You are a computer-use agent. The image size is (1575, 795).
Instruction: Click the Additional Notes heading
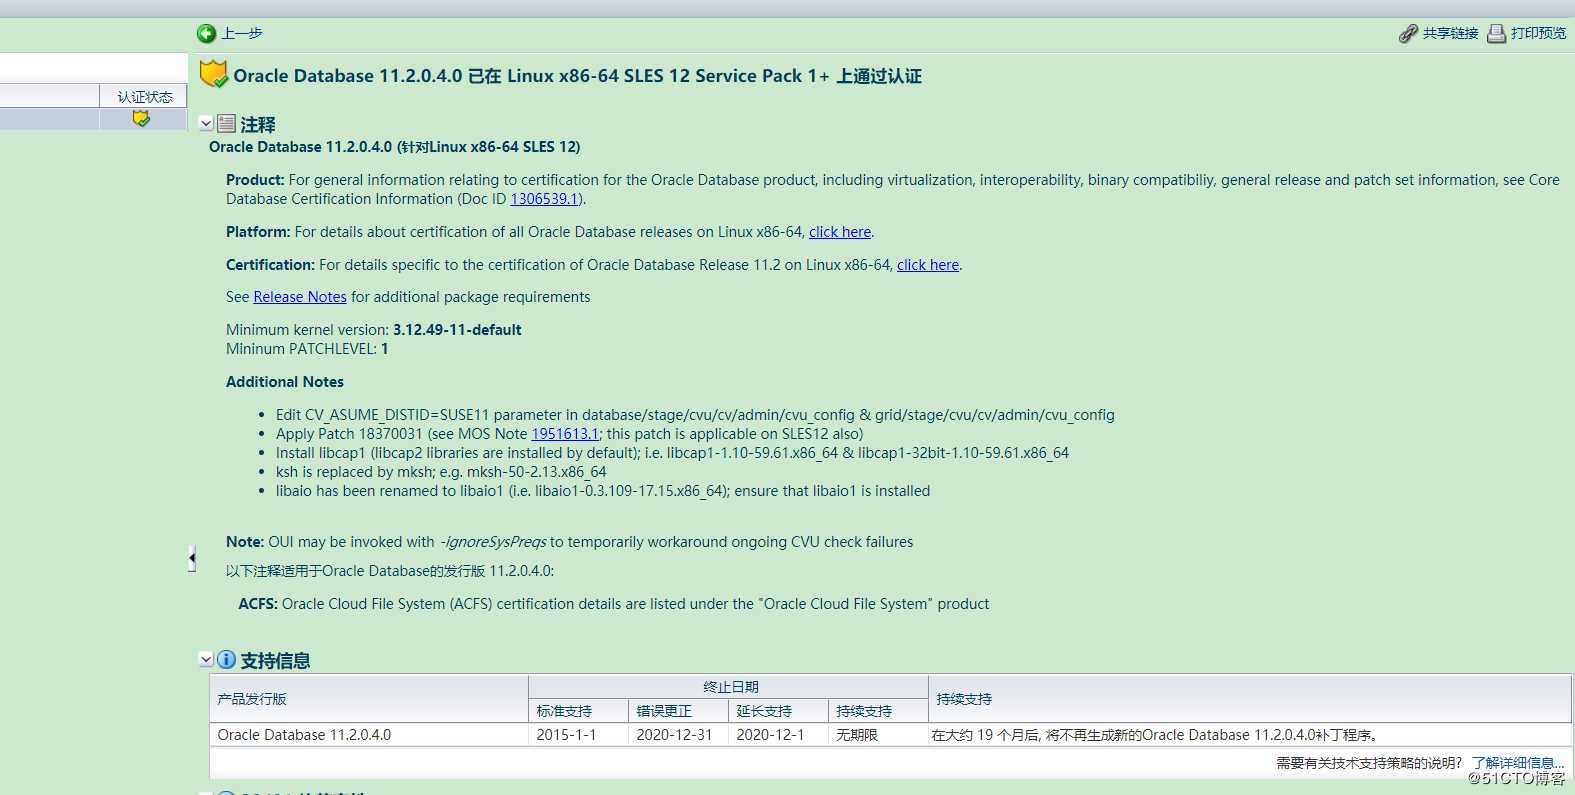285,382
